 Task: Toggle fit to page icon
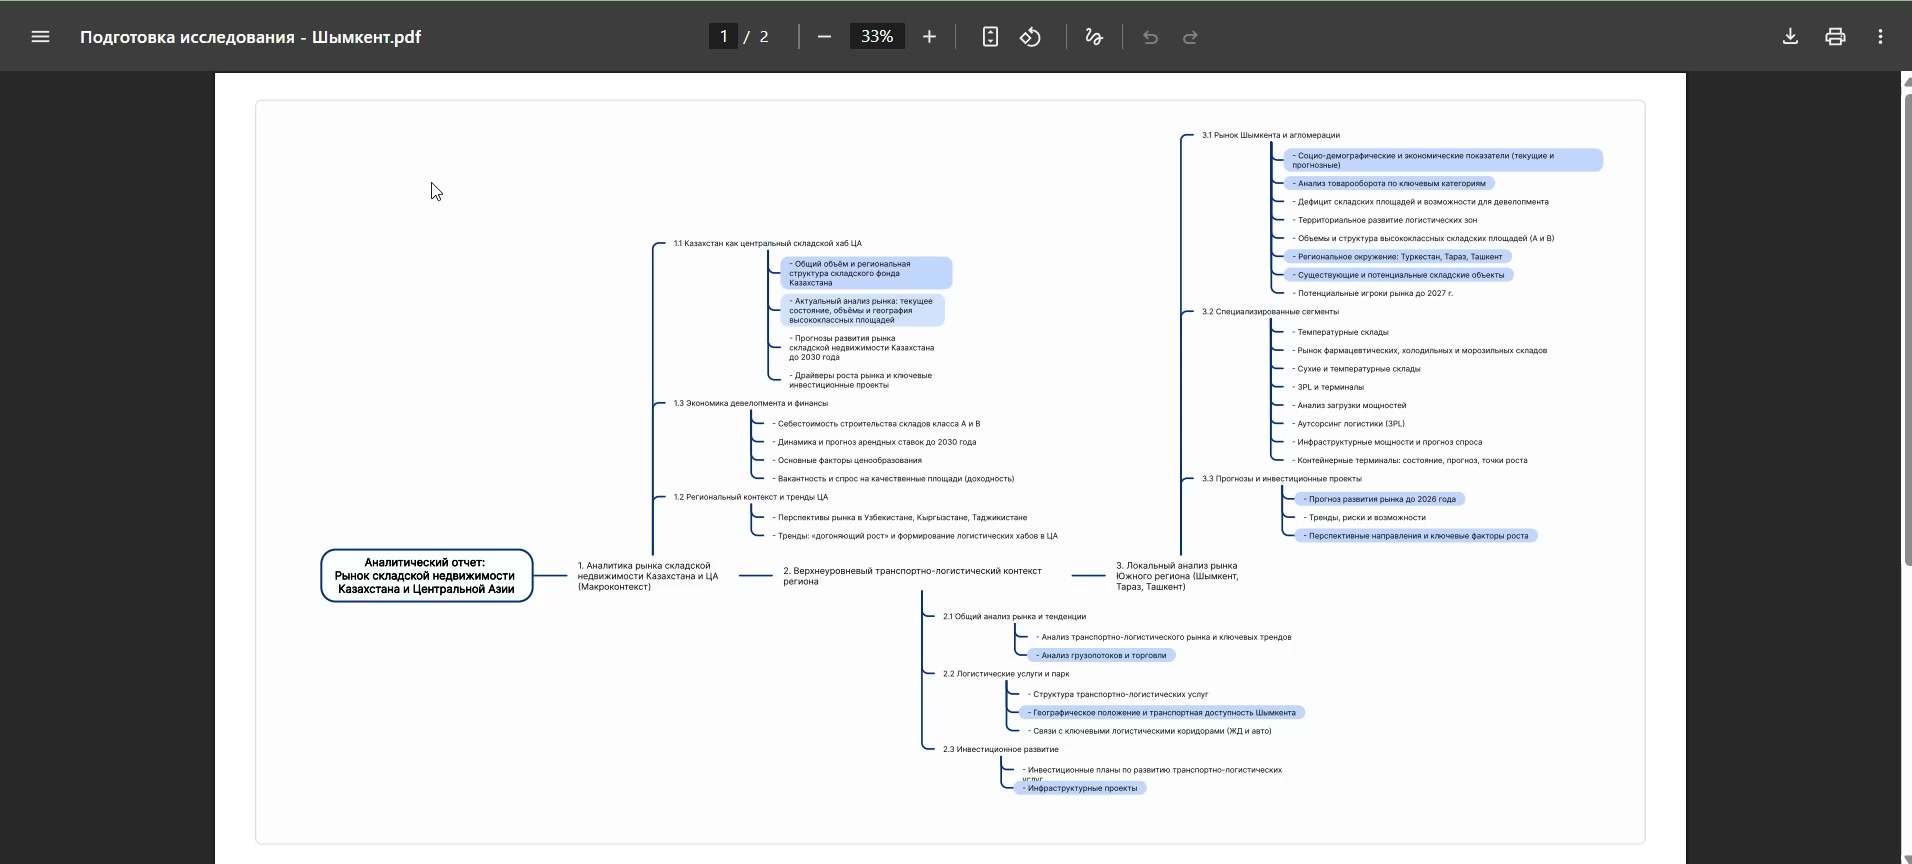(x=989, y=37)
